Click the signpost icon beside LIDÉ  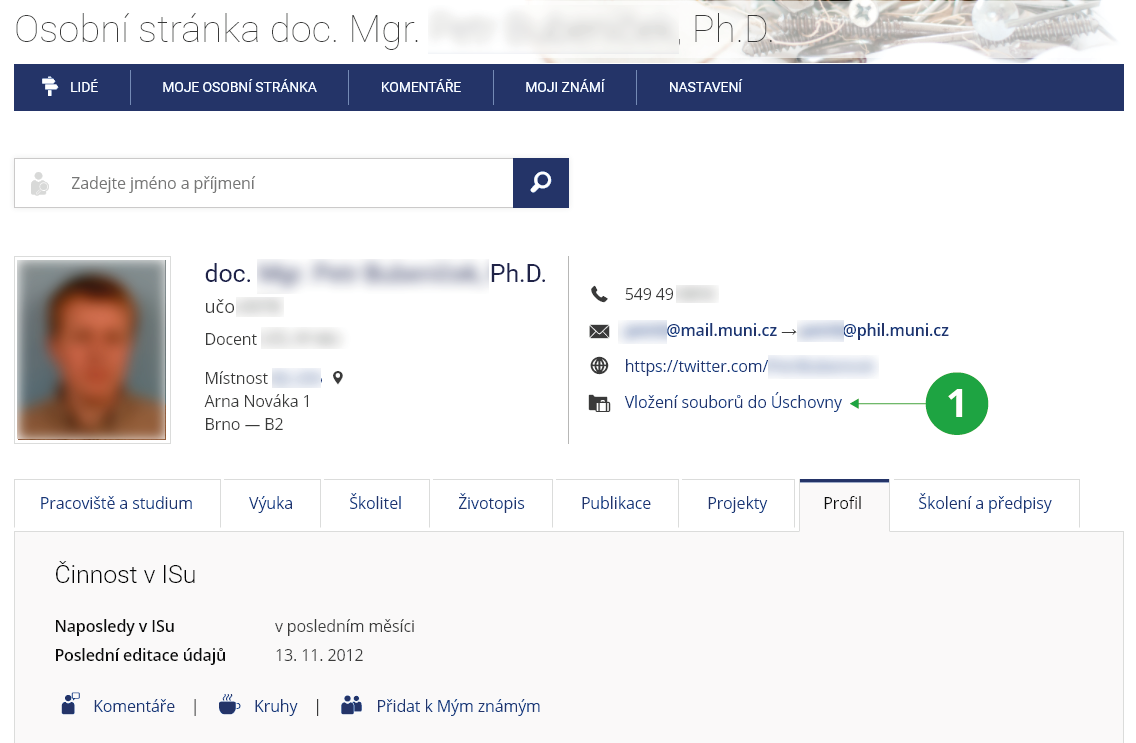[50, 87]
